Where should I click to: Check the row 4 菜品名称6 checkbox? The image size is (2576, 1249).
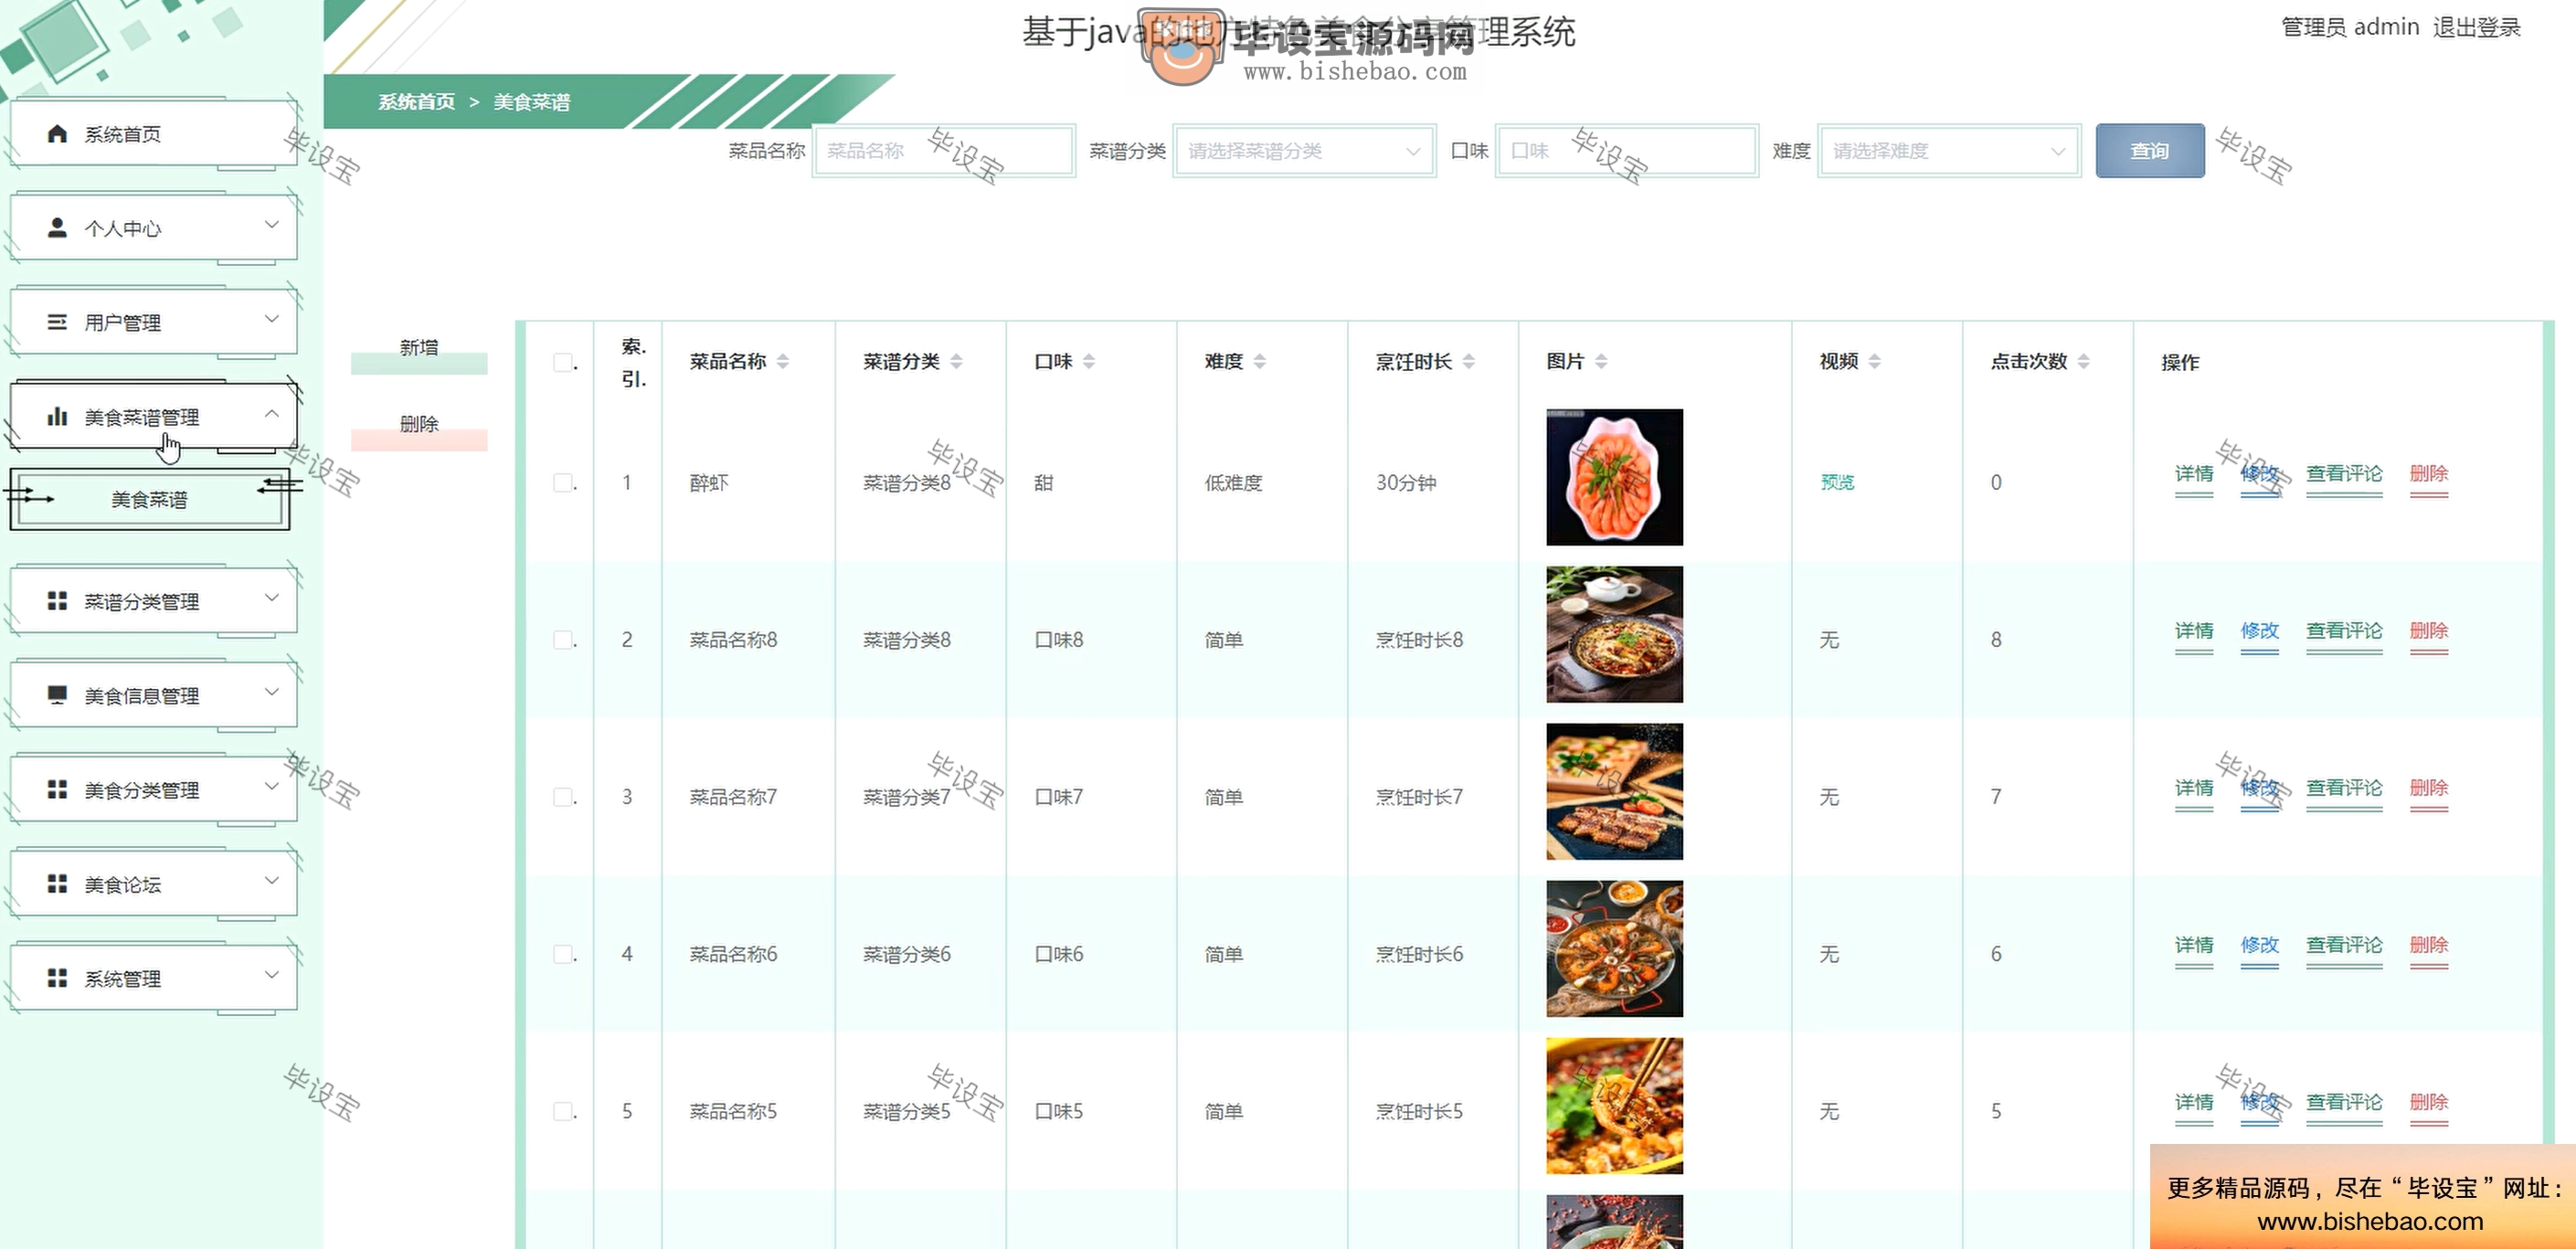[563, 954]
